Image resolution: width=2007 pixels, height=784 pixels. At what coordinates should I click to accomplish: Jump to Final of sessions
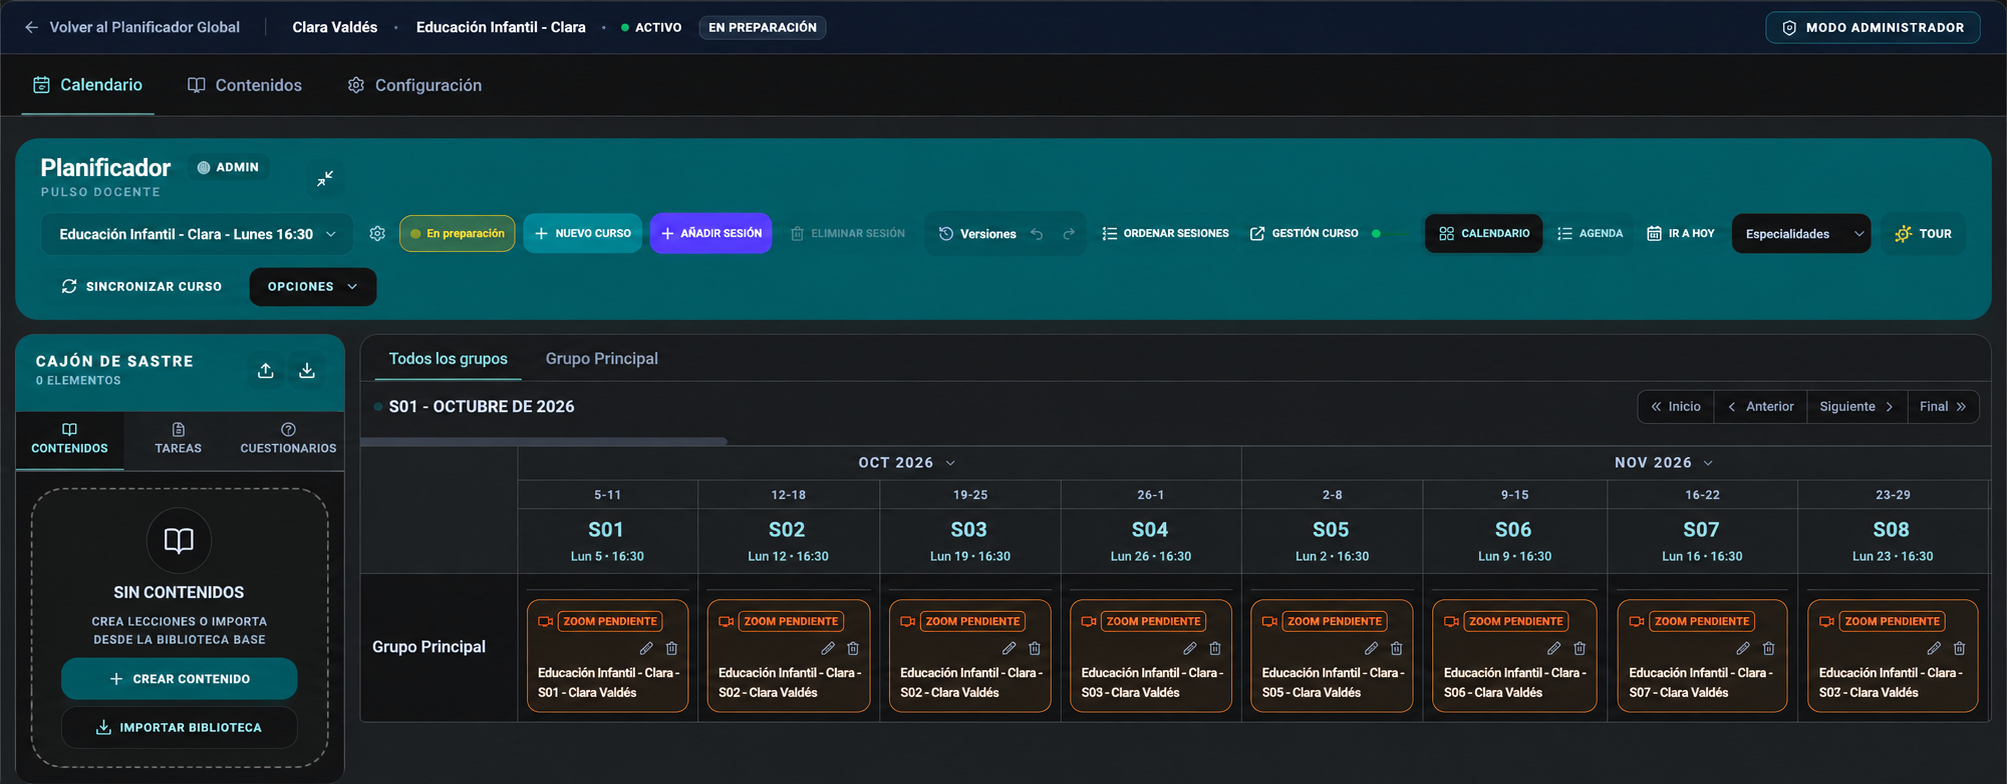coord(1943,407)
